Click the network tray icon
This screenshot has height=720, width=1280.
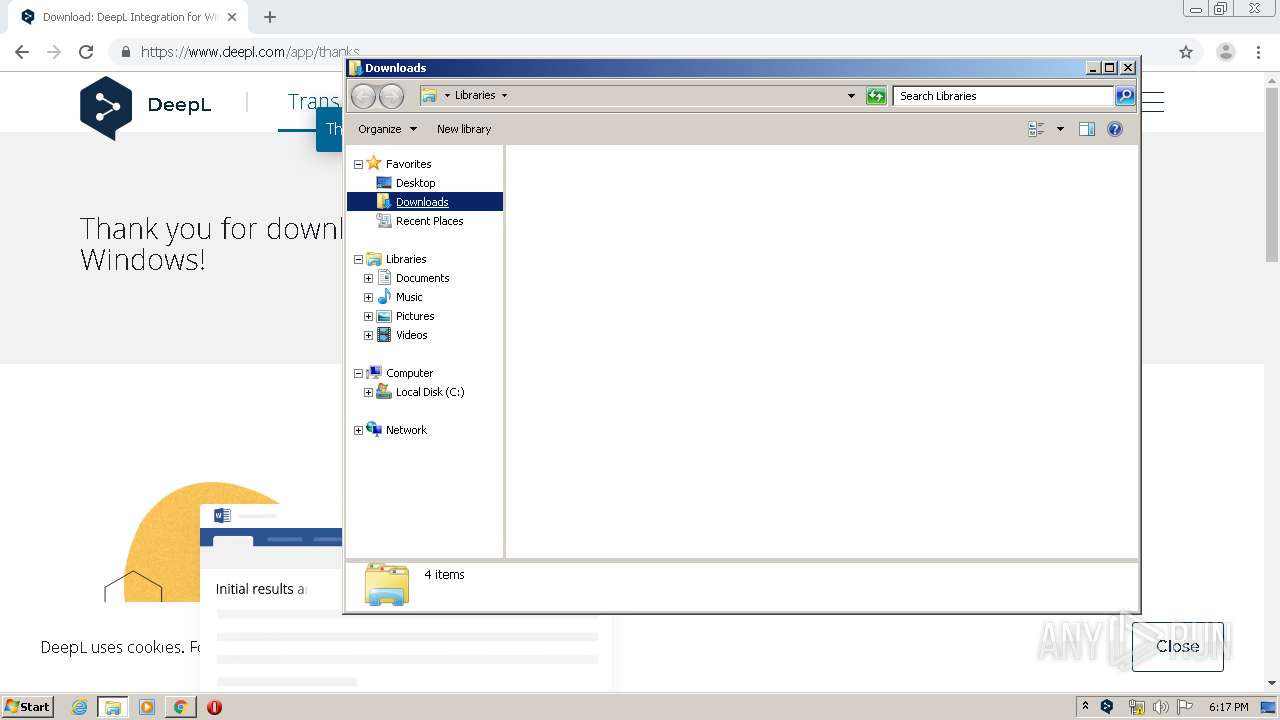pos(1136,707)
